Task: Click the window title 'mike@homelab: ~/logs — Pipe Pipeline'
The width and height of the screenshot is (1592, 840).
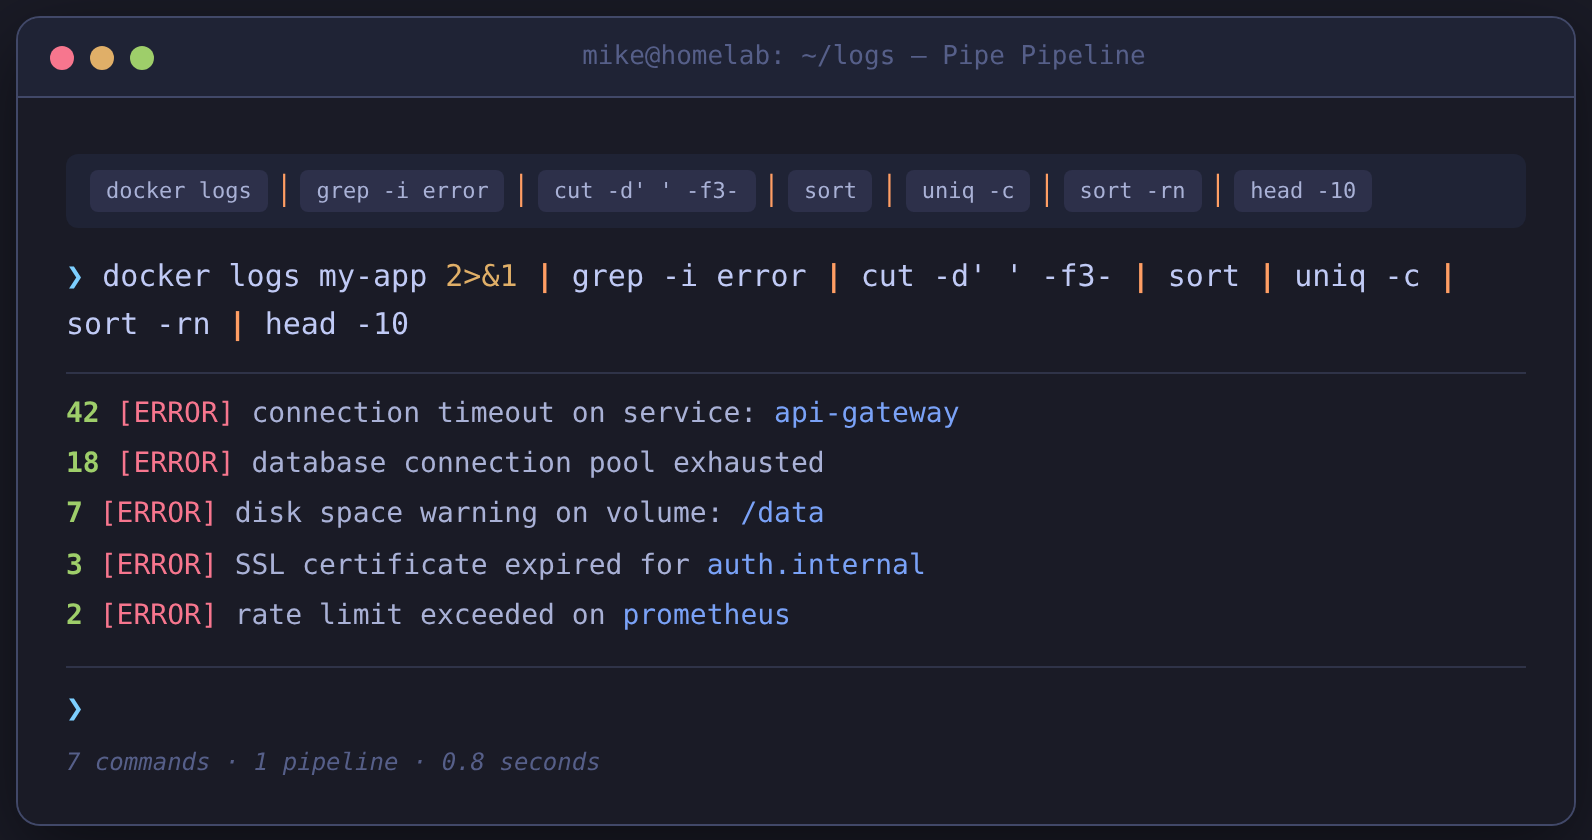Action: click(864, 55)
